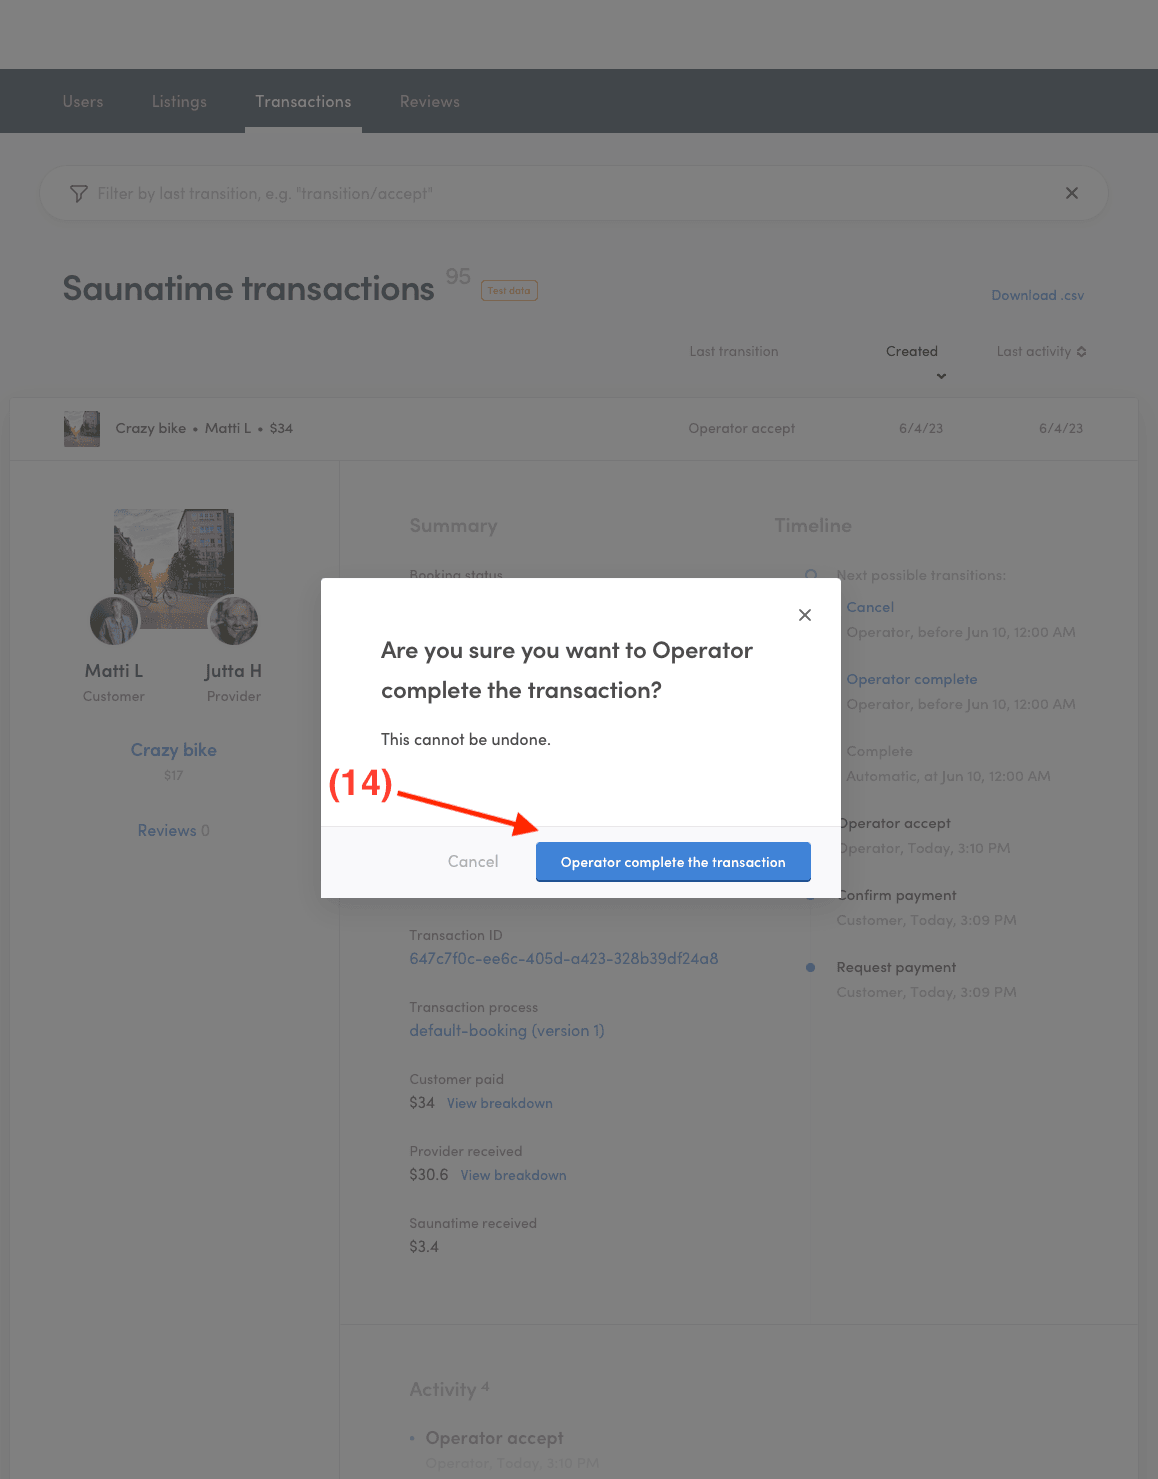Focus the filter by last transition field
The width and height of the screenshot is (1158, 1479).
(570, 194)
